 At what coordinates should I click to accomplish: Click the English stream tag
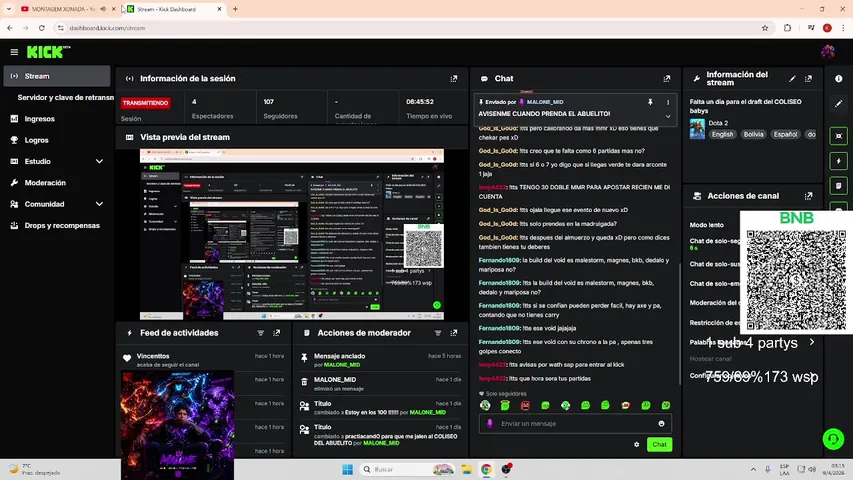pyautogui.click(x=722, y=134)
